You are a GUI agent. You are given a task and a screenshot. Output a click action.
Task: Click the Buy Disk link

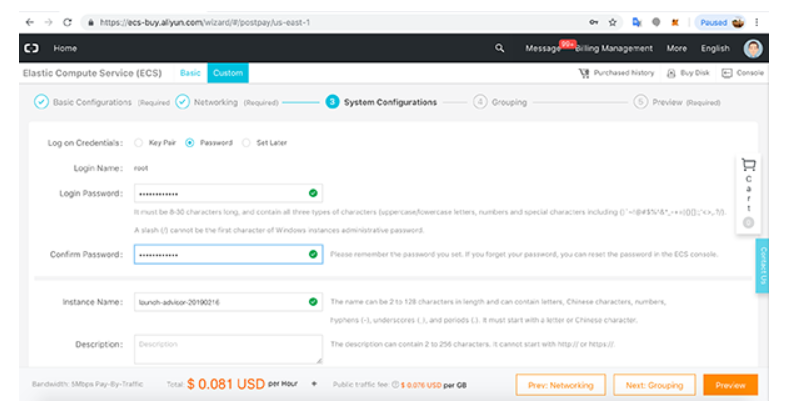tap(695, 73)
